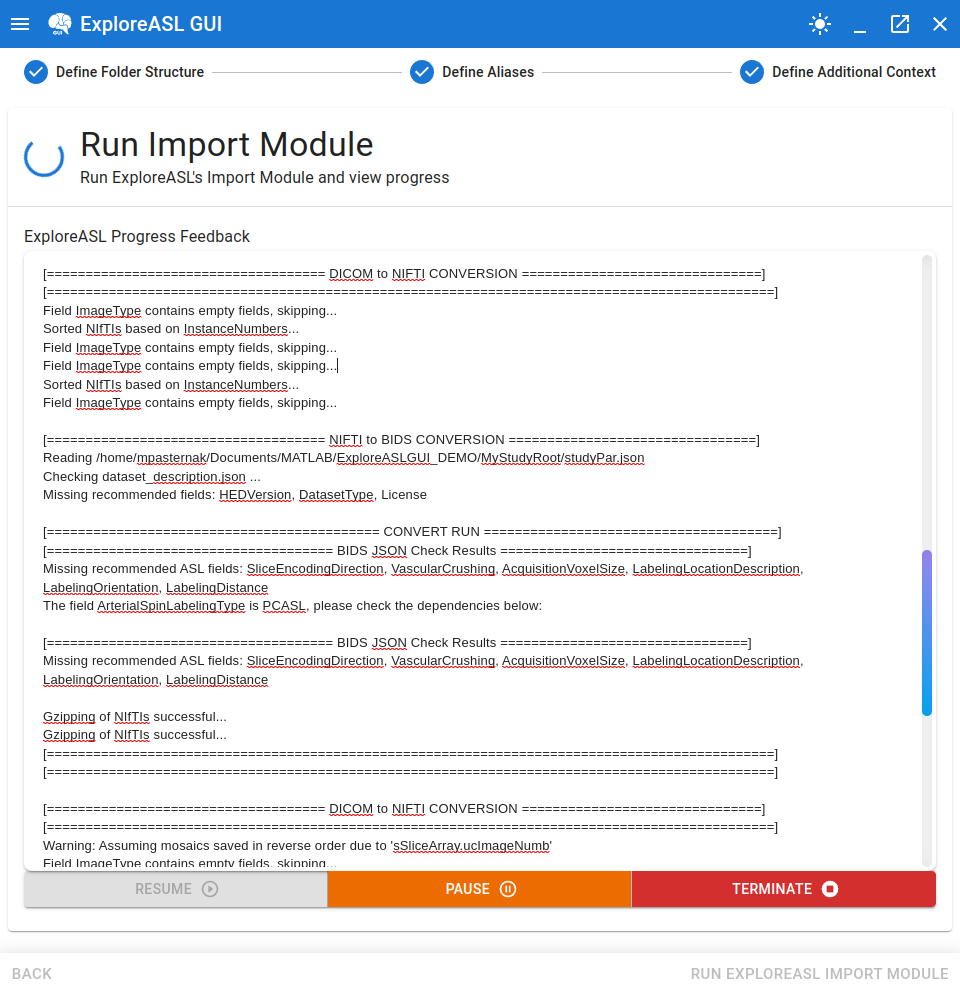Go to the Define Additional Context step
Viewport: 960px width, 995px height.
(838, 72)
